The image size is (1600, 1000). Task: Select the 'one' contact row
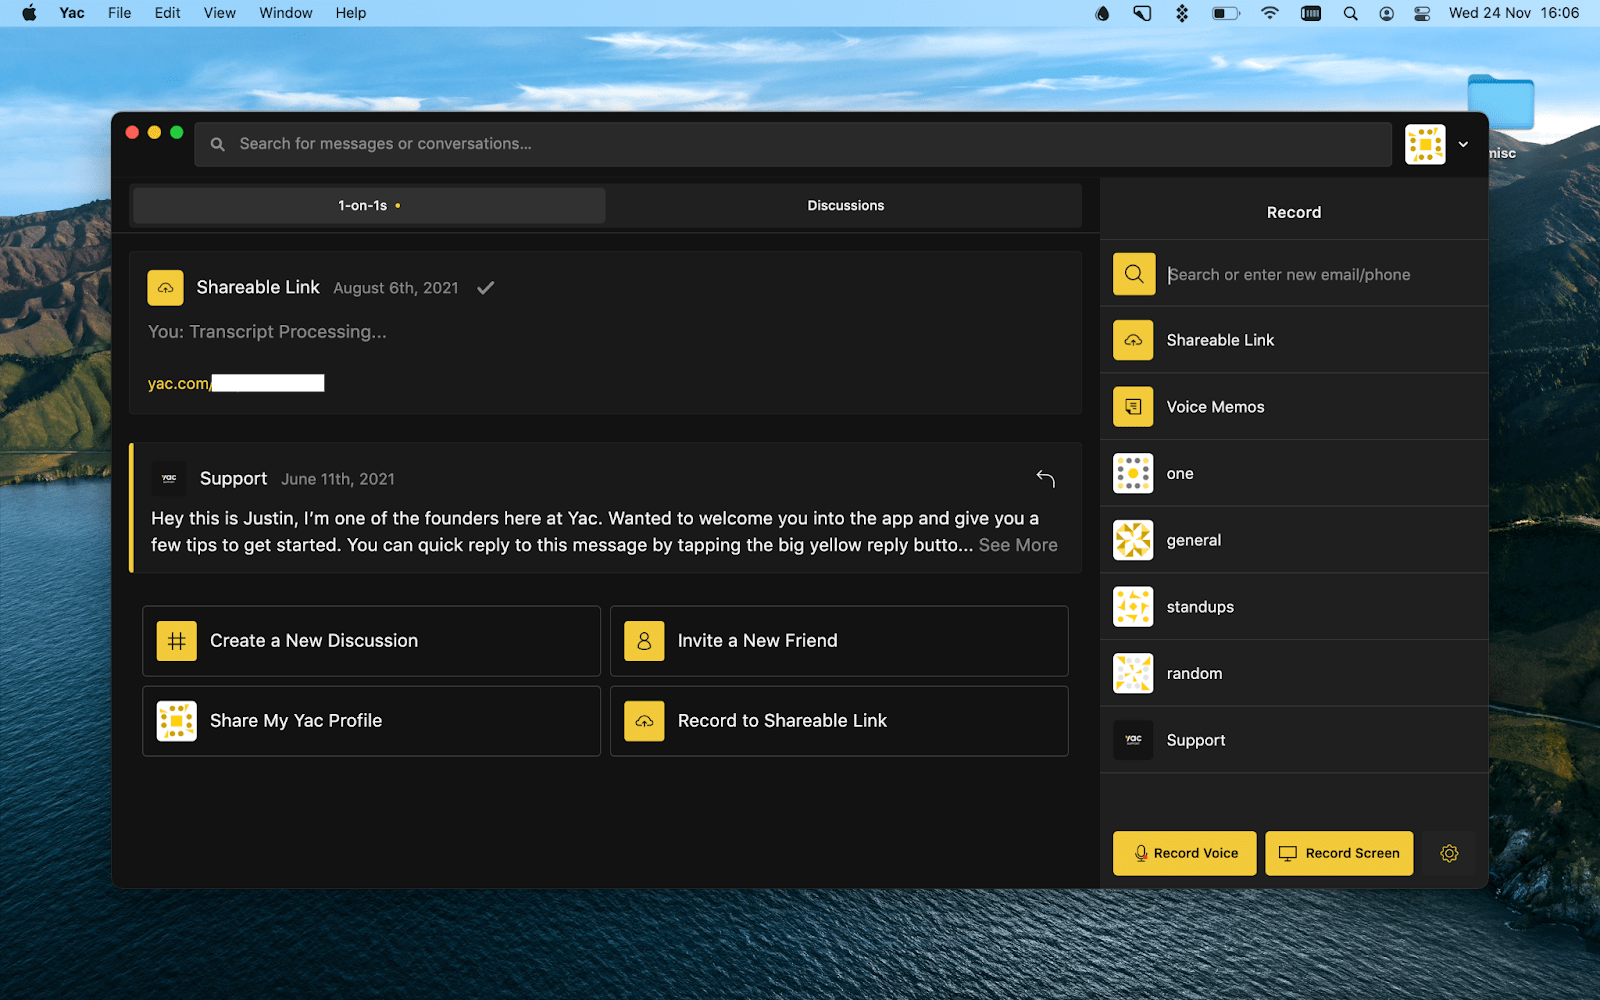[x=1294, y=474]
